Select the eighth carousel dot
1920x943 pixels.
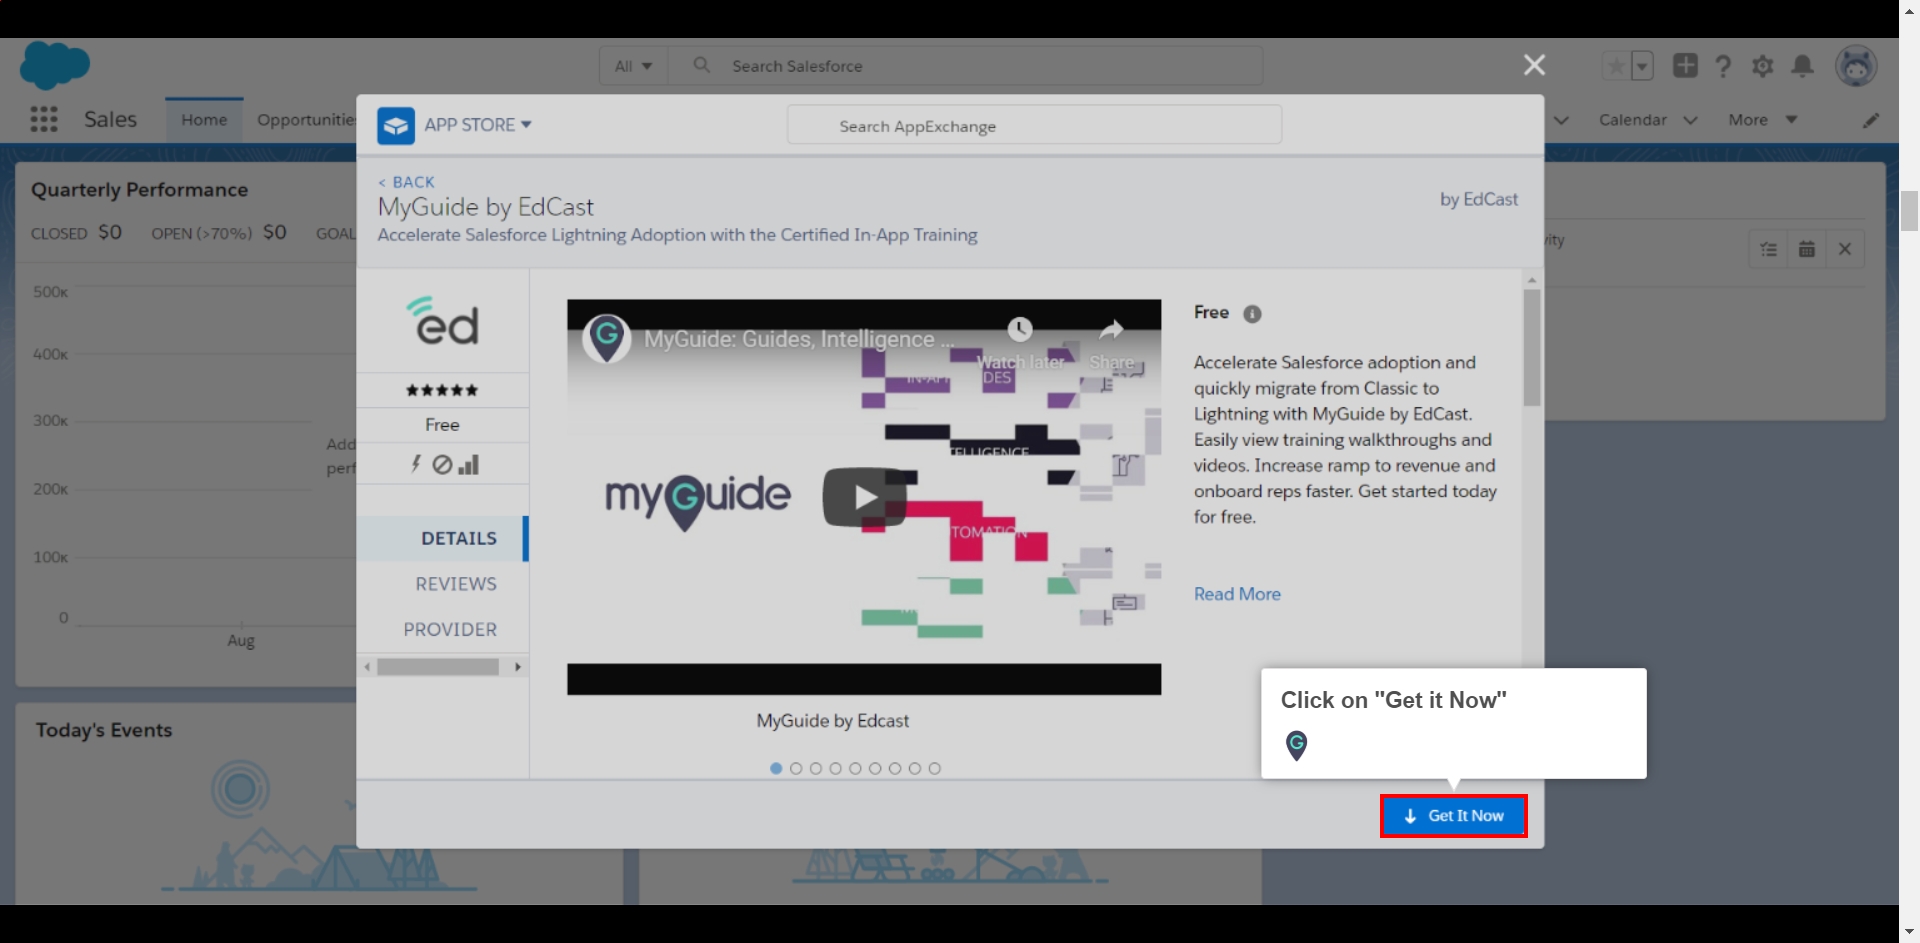click(x=914, y=768)
